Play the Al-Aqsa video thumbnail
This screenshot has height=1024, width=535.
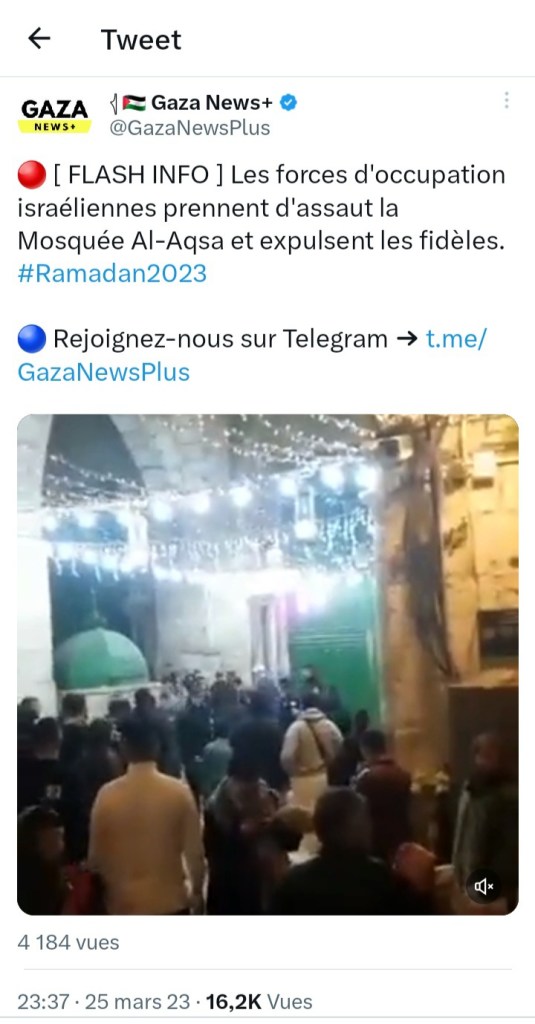tap(268, 664)
